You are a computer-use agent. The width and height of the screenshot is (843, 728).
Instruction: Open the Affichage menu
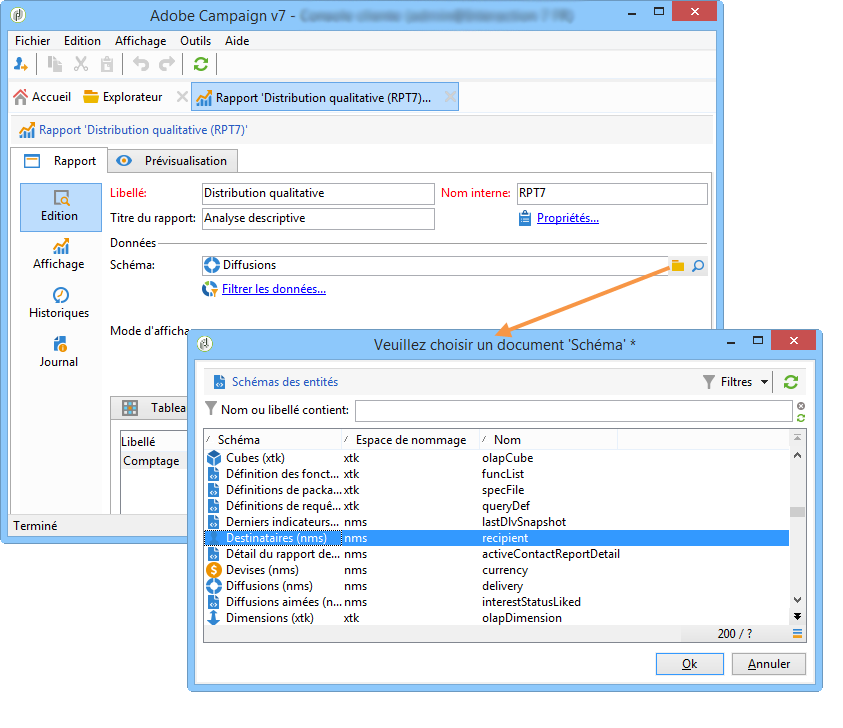click(x=140, y=41)
